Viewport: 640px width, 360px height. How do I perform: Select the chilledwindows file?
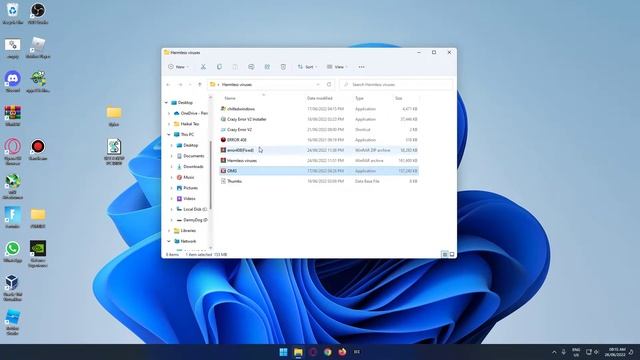(x=319, y=109)
